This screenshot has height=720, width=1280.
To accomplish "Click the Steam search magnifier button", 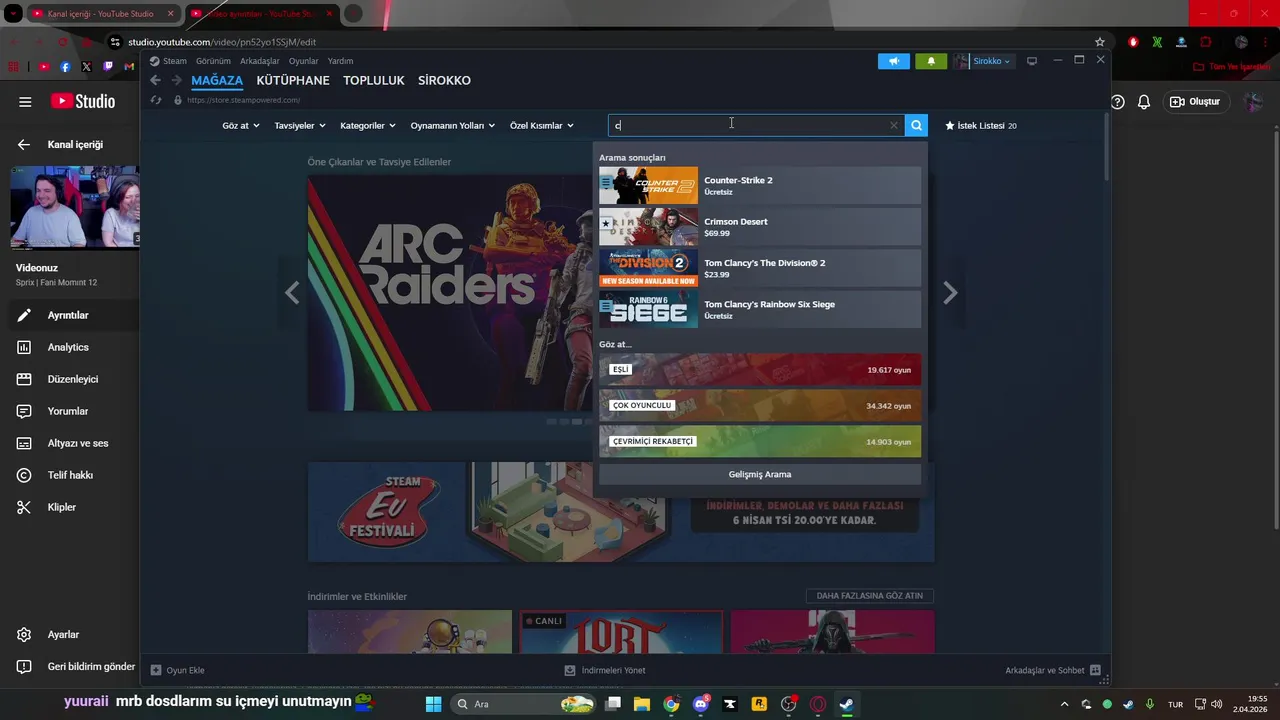I will coord(916,125).
